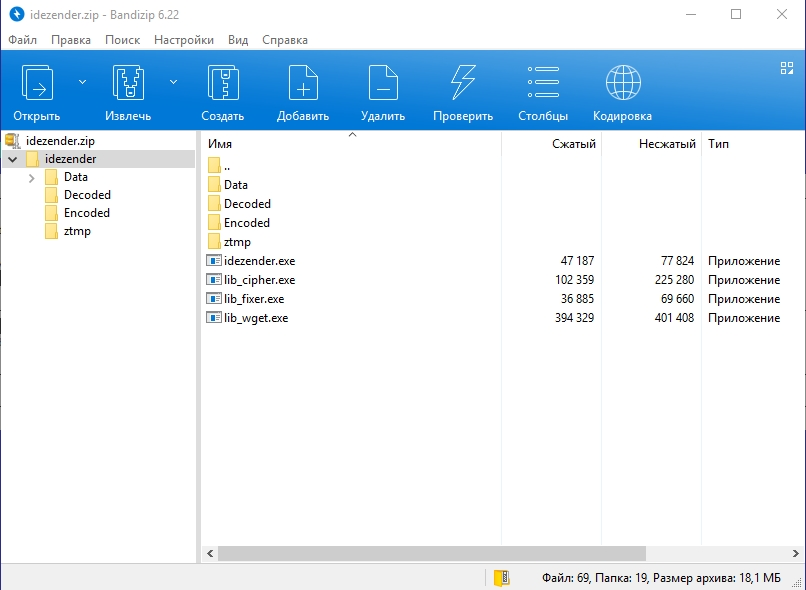Click the Извлечь toolbar icon
Viewport: 806px width, 590px height.
pos(128,82)
